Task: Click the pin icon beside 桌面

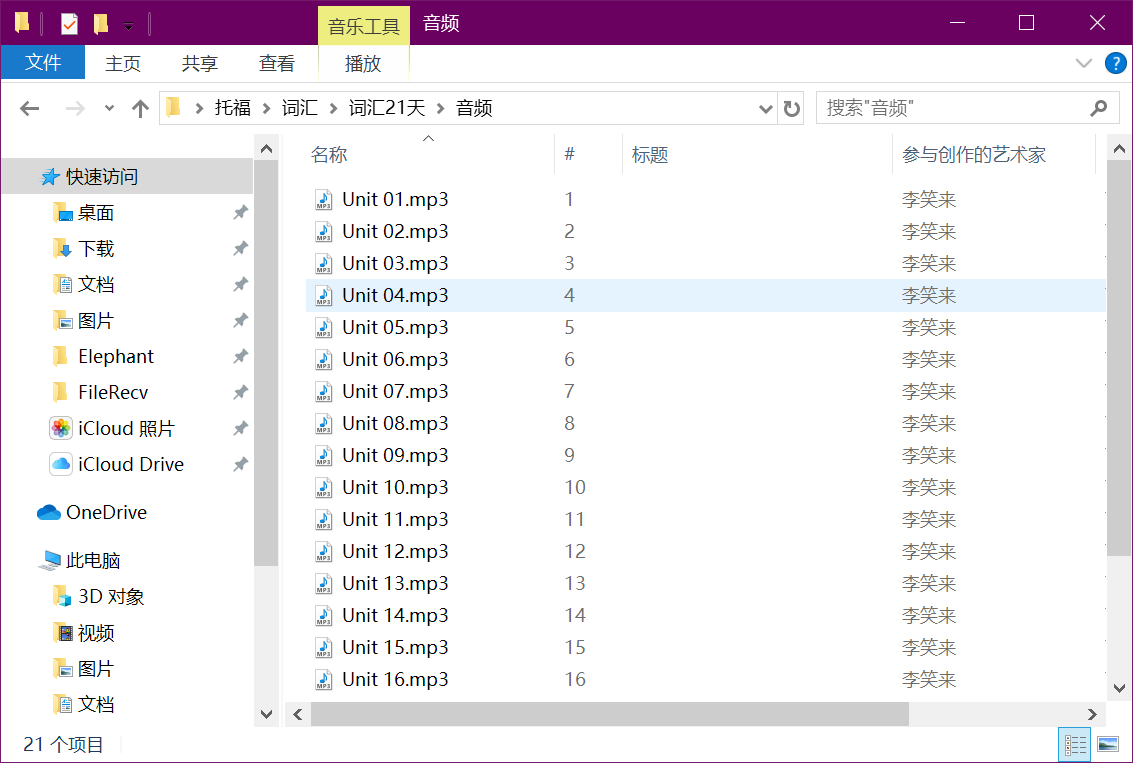Action: [x=240, y=212]
